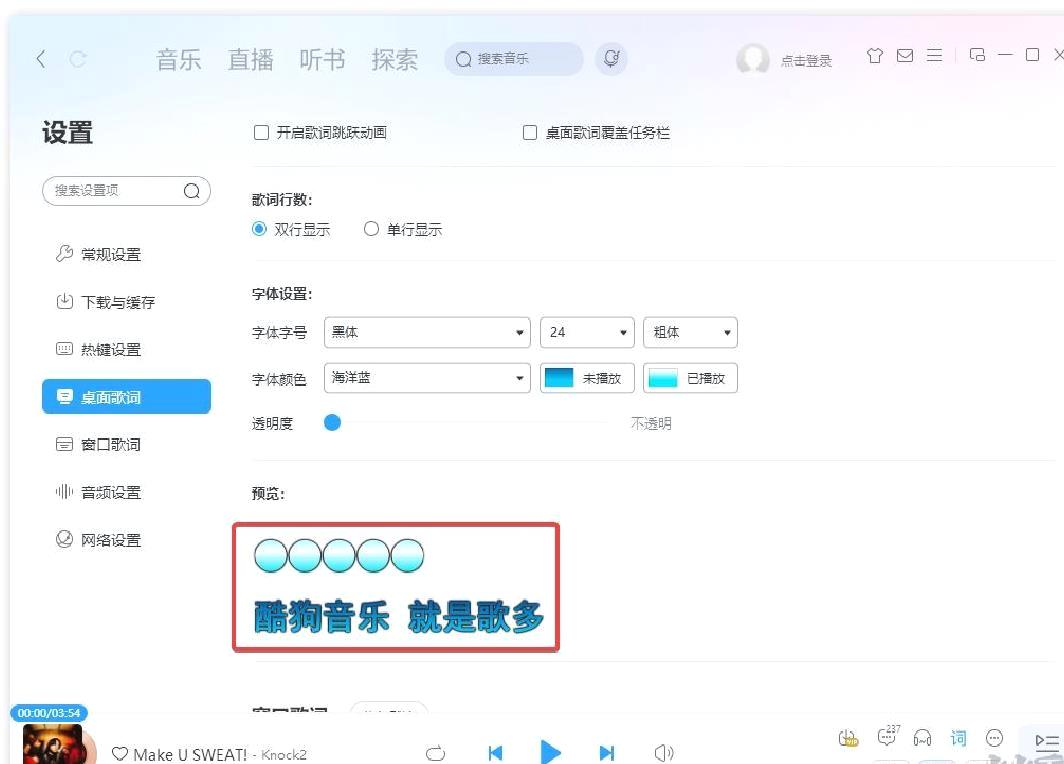Click the magnifier in settings search box
Screen dimensions: 1064x764
[x=192, y=191]
